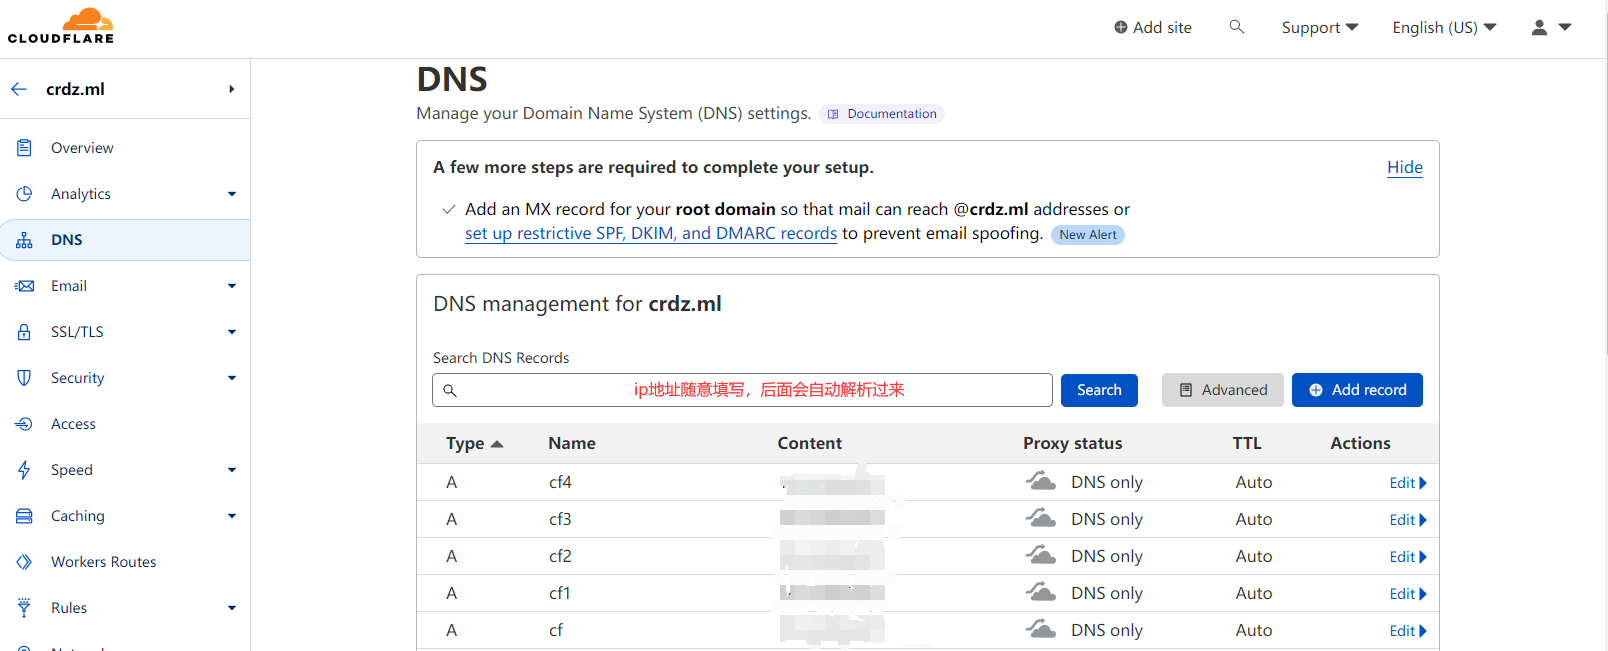Click the Overview clipboard icon

[24, 148]
